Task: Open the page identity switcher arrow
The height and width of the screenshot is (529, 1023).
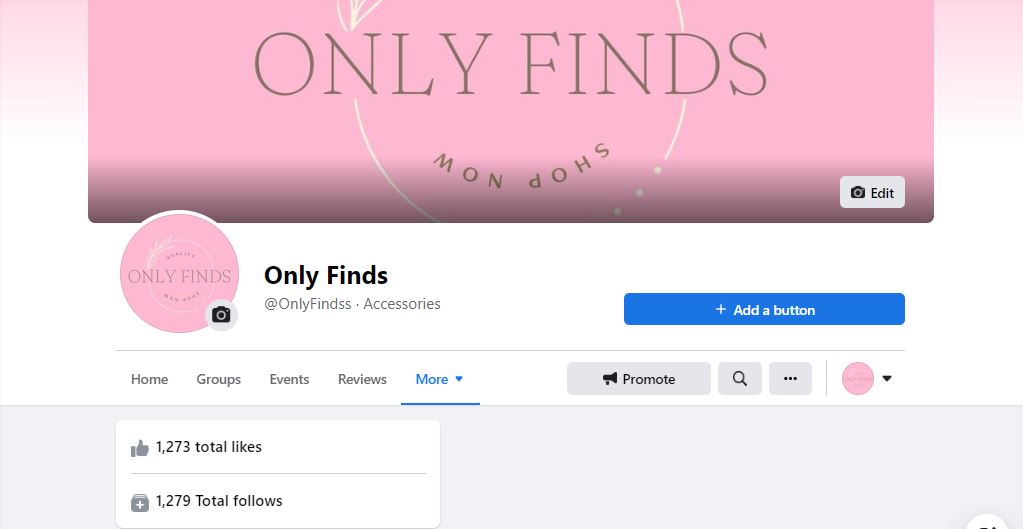Action: coord(887,378)
